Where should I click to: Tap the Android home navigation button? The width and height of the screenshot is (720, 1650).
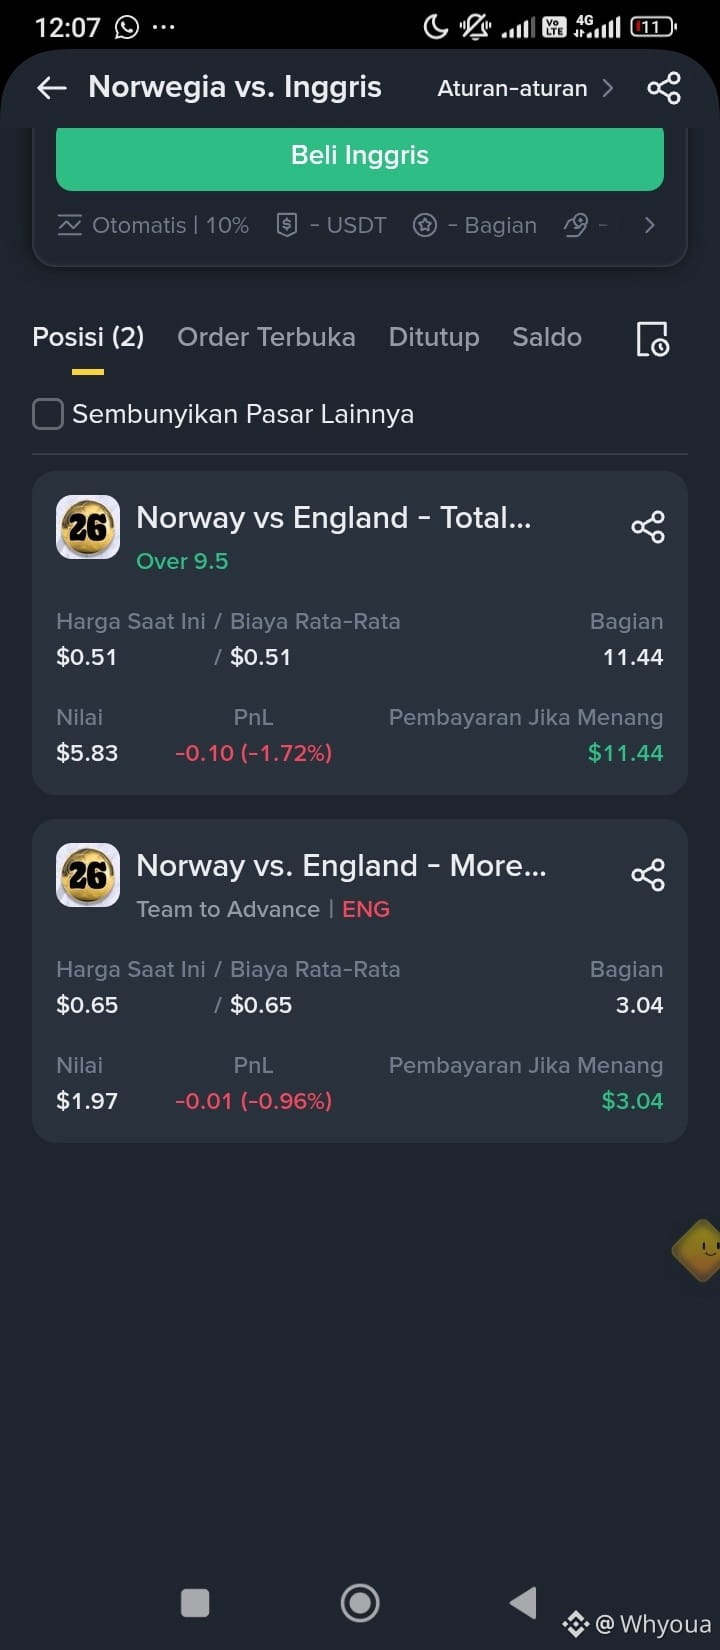360,1602
